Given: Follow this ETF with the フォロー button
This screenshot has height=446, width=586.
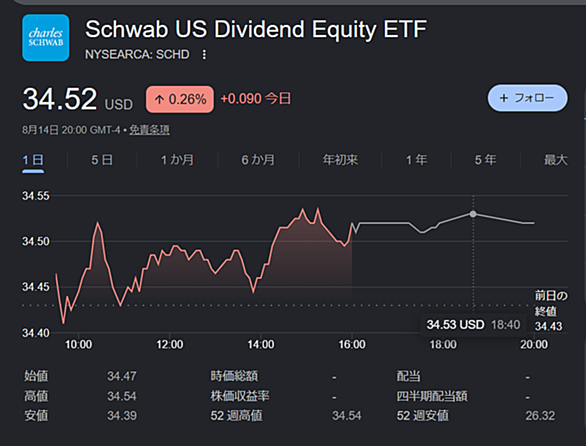Looking at the screenshot, I should [528, 98].
